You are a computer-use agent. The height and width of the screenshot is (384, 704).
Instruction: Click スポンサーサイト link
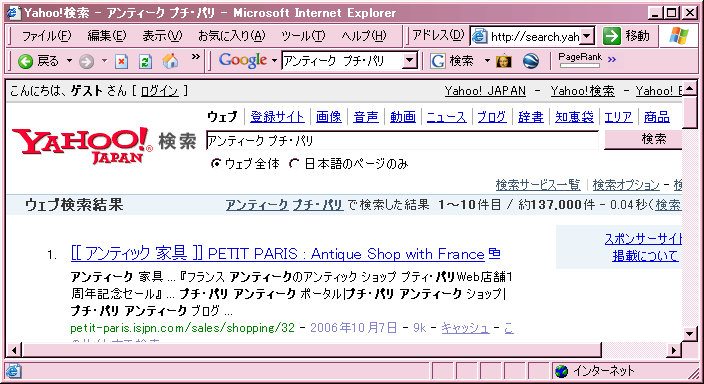643,238
